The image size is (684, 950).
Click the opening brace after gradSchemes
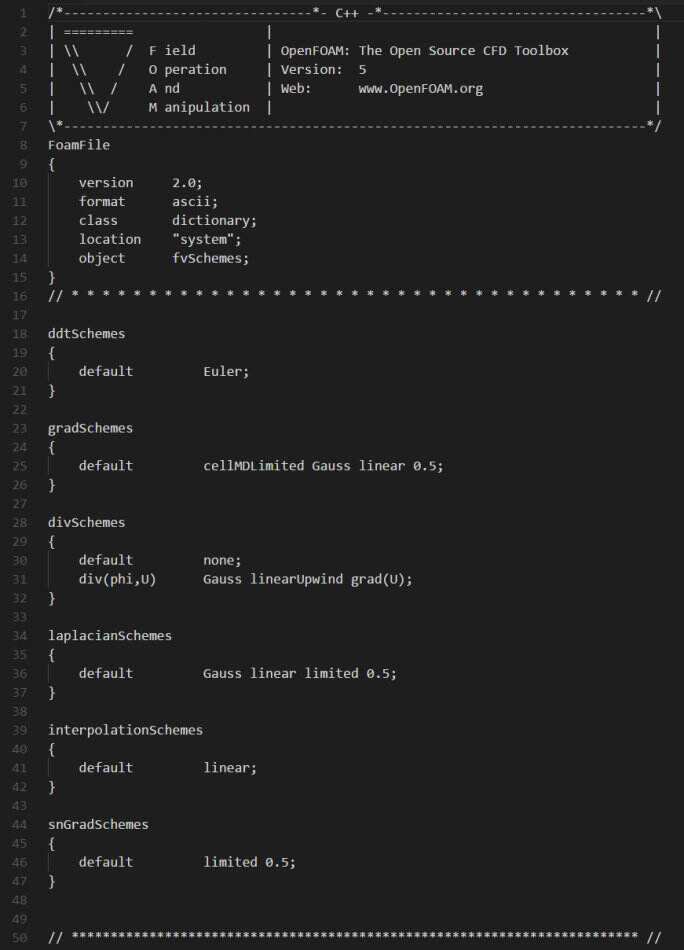51,447
